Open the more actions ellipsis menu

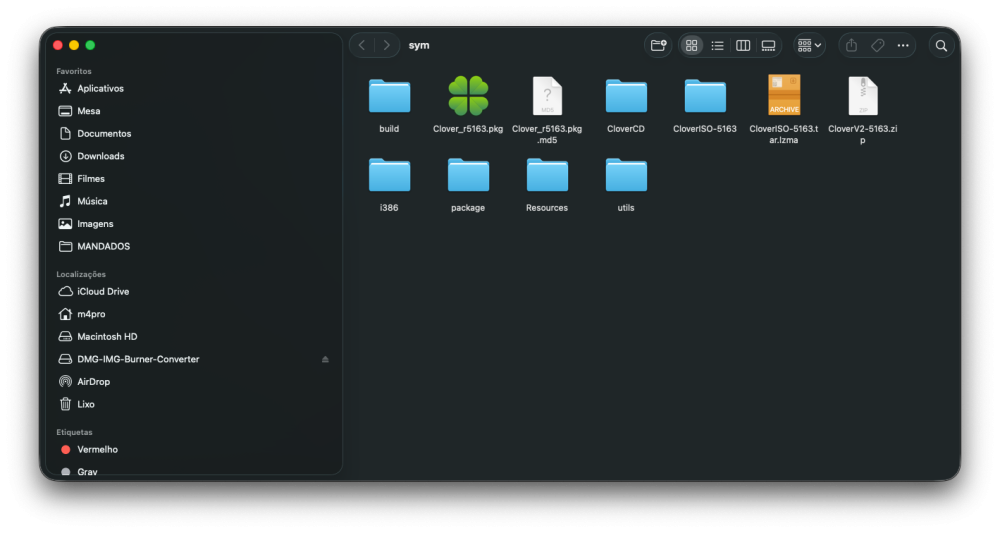point(903,45)
